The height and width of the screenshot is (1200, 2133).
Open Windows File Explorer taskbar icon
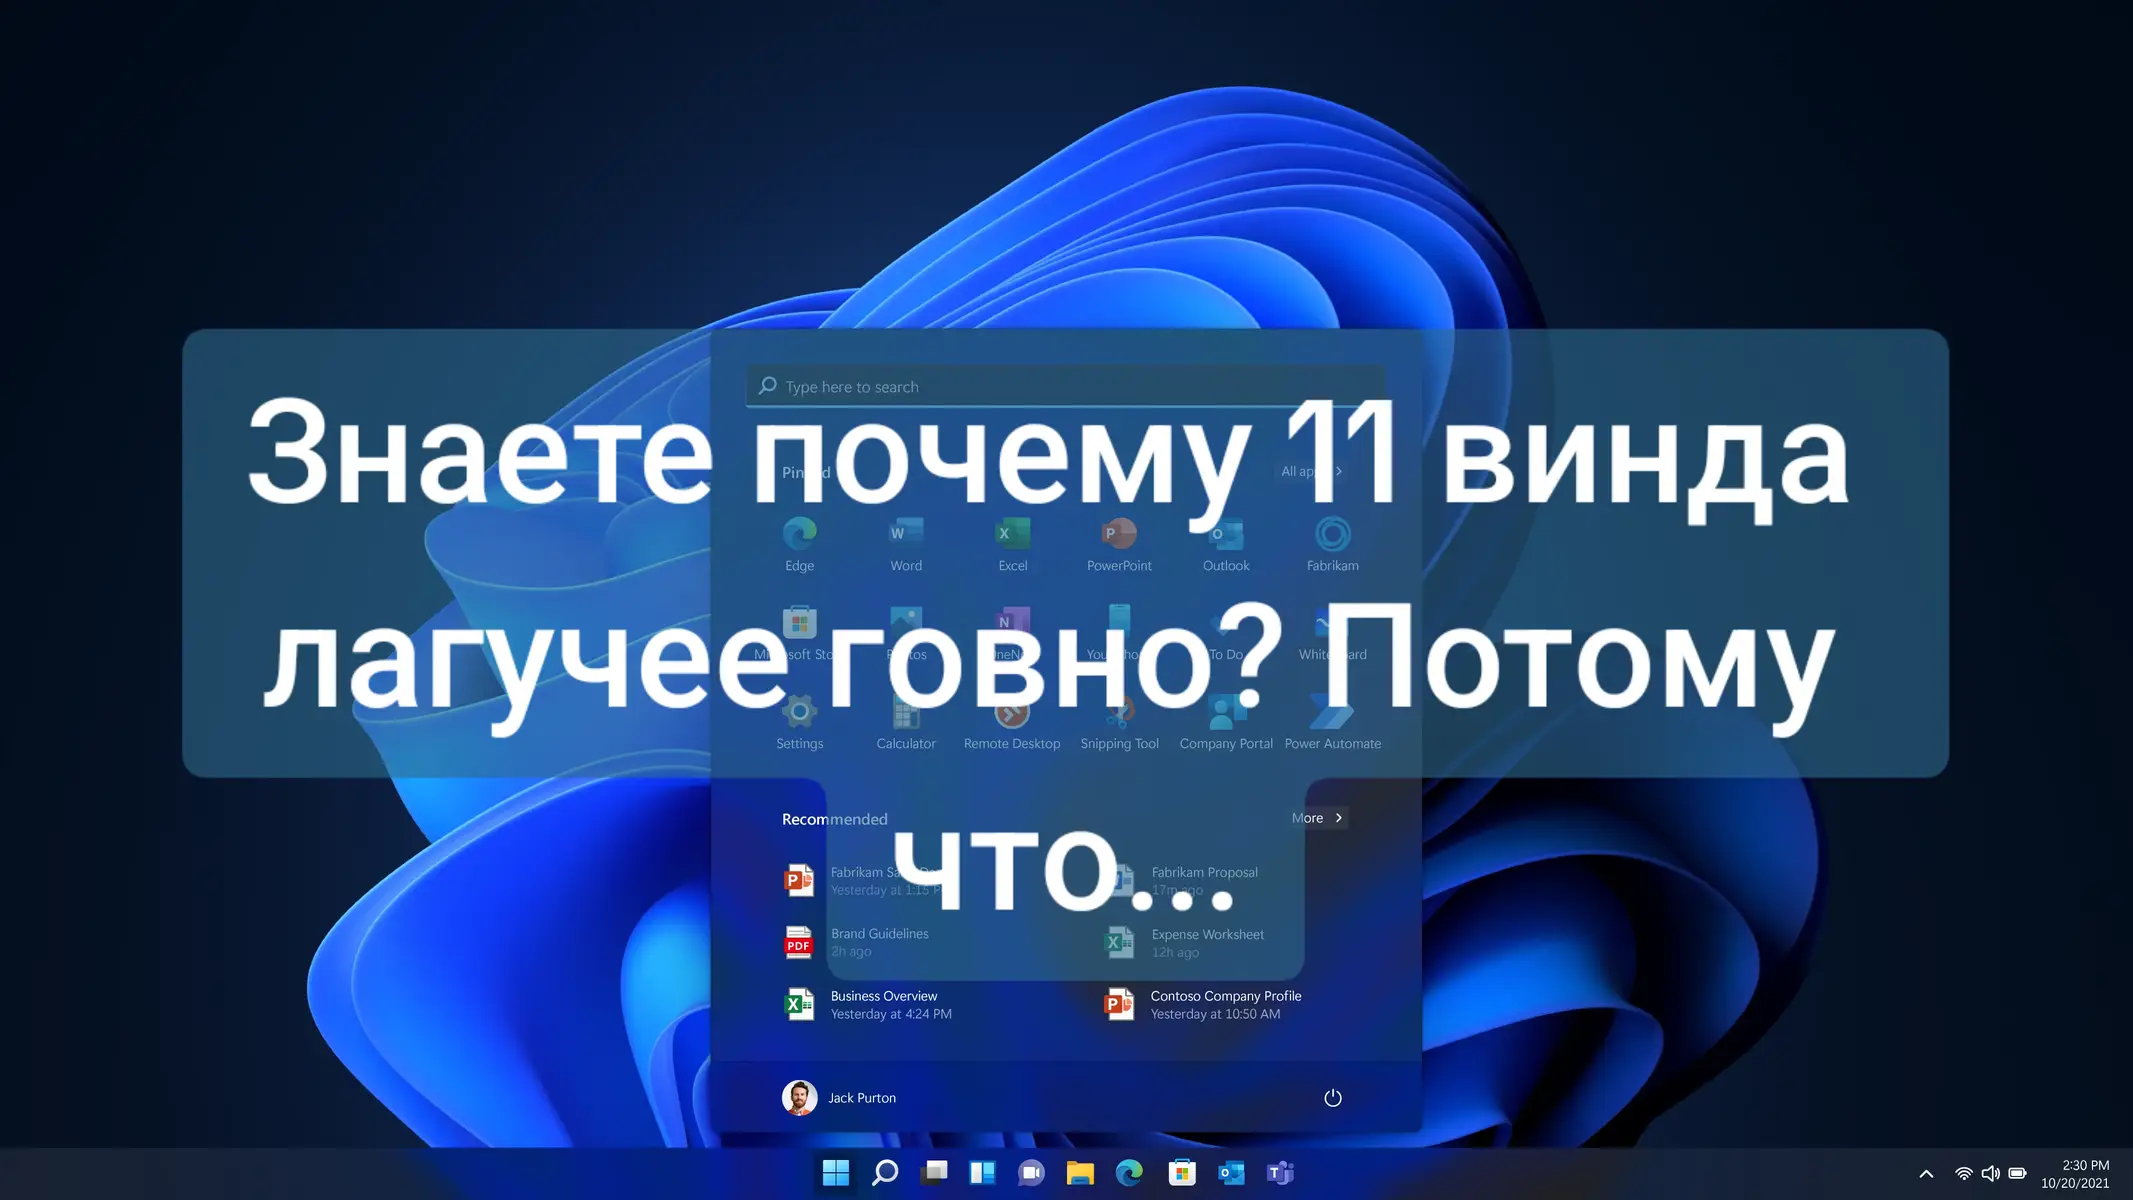pos(1080,1171)
